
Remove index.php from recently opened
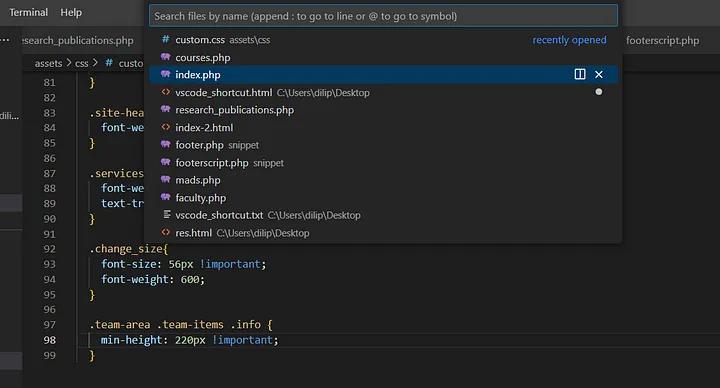tap(599, 74)
